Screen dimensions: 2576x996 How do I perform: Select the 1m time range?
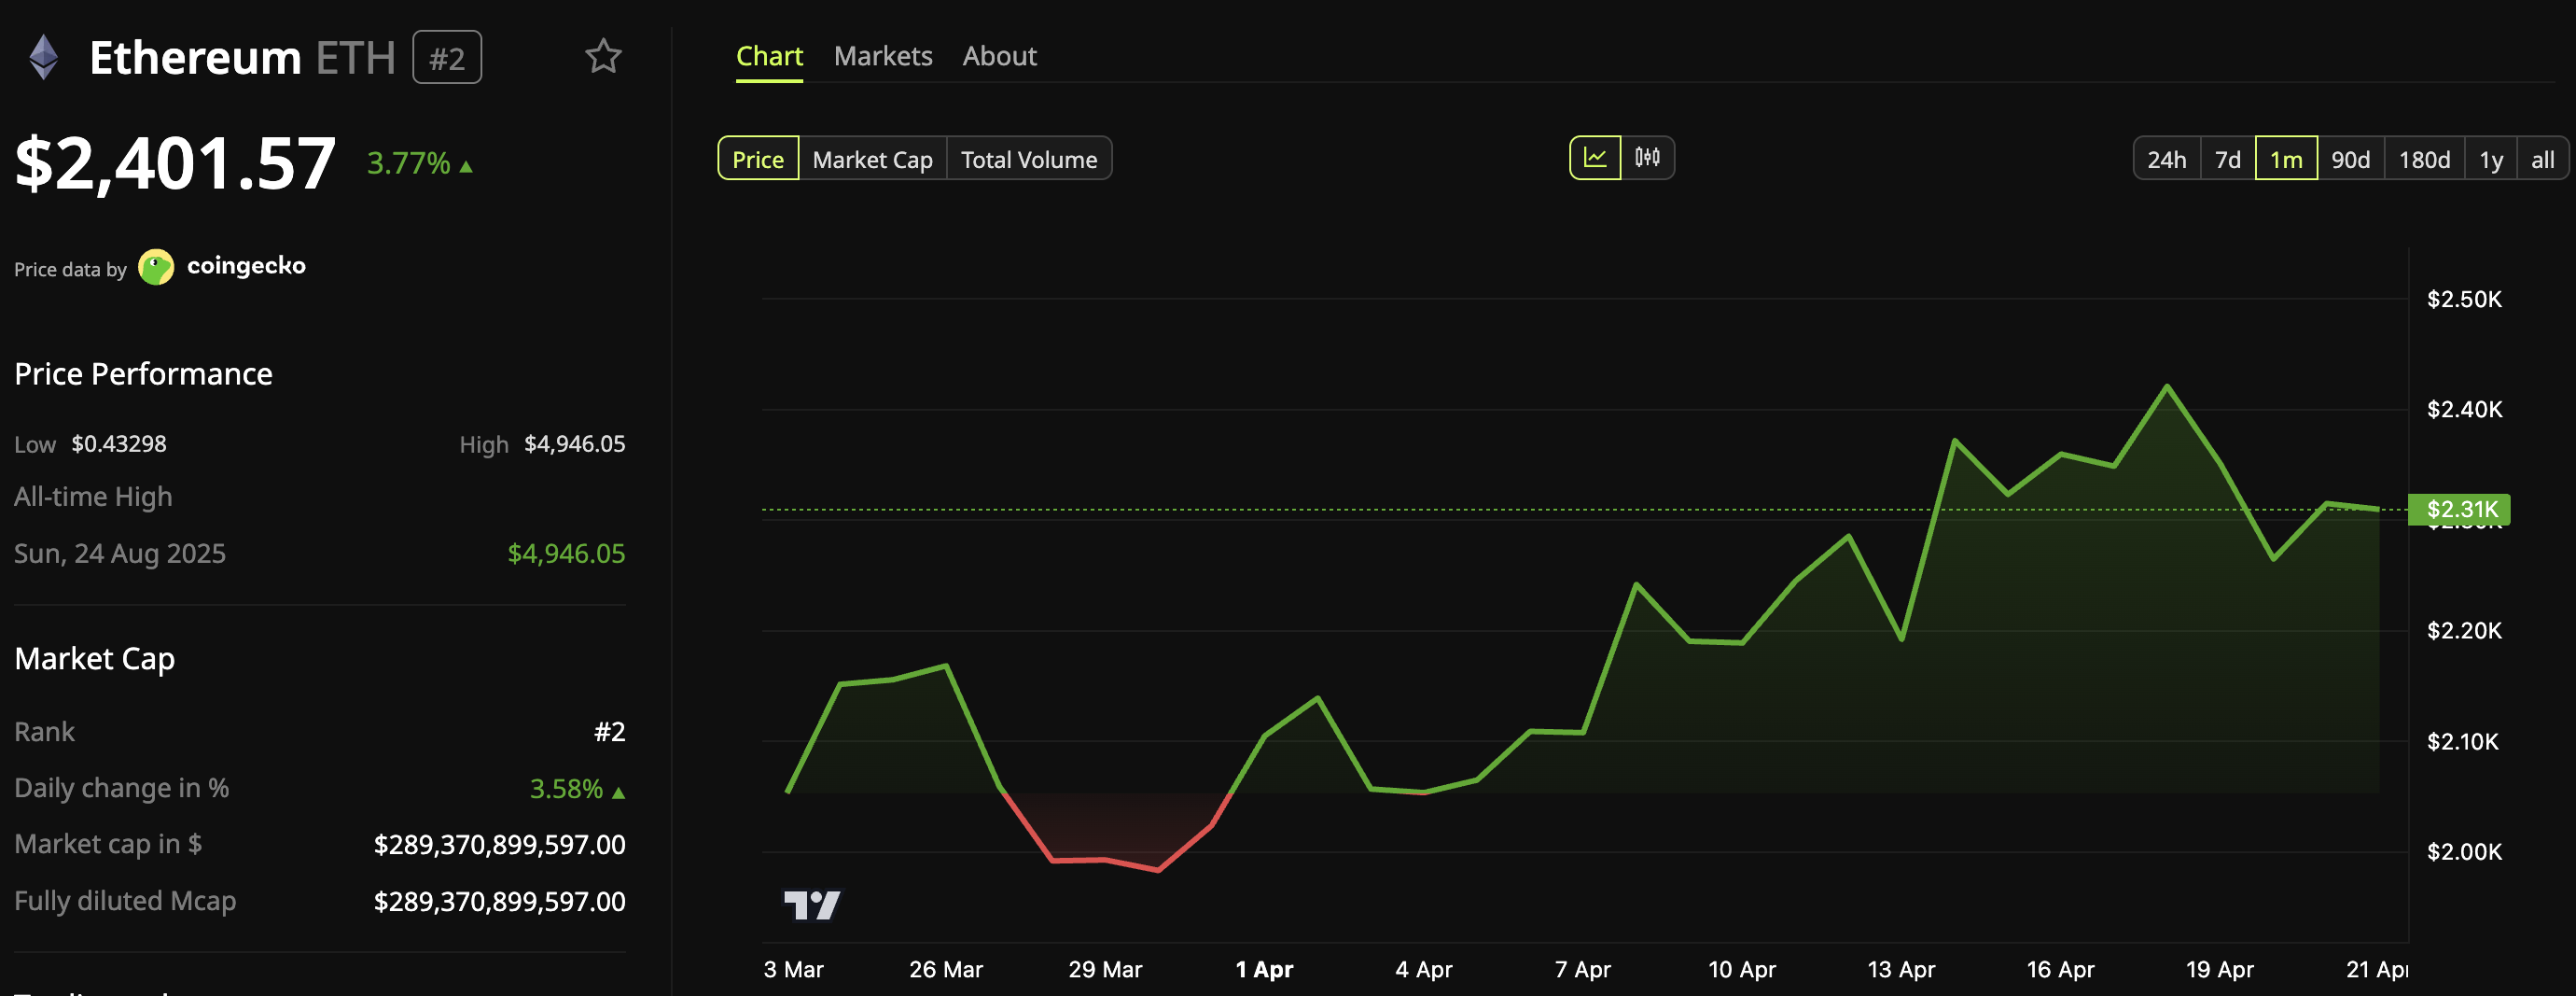[2287, 158]
